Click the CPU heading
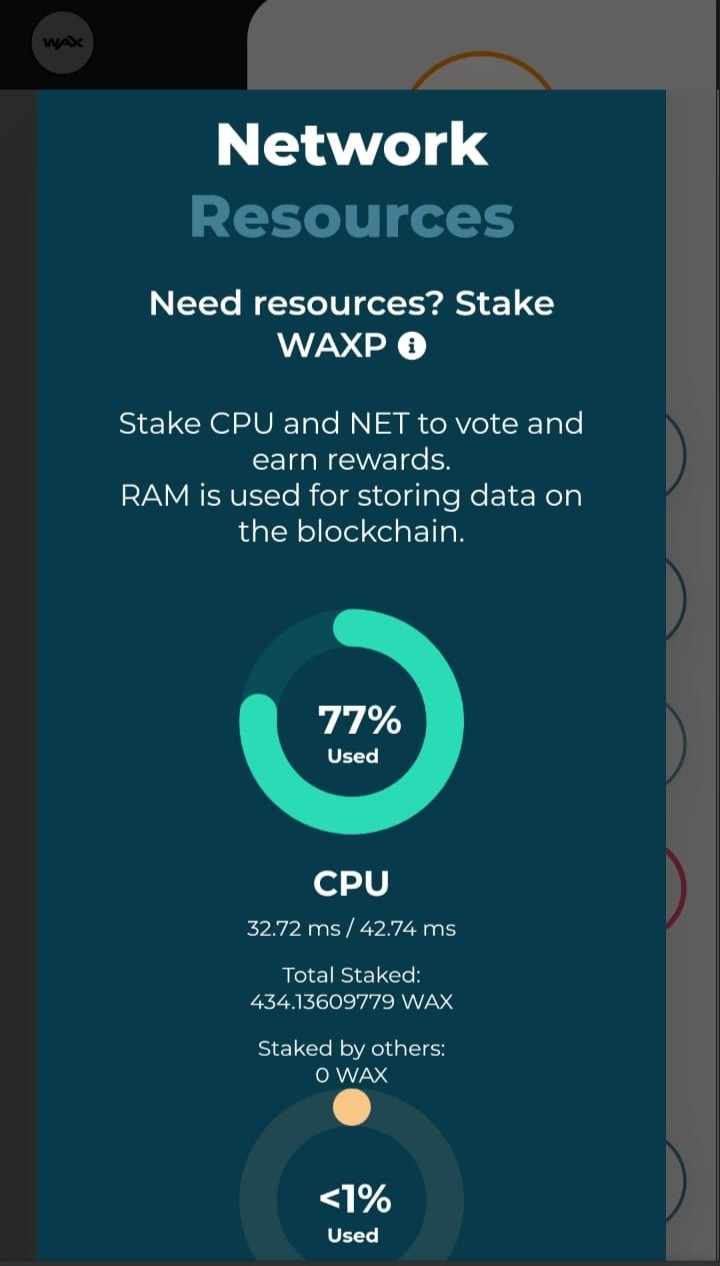Image resolution: width=720 pixels, height=1266 pixels. (351, 883)
